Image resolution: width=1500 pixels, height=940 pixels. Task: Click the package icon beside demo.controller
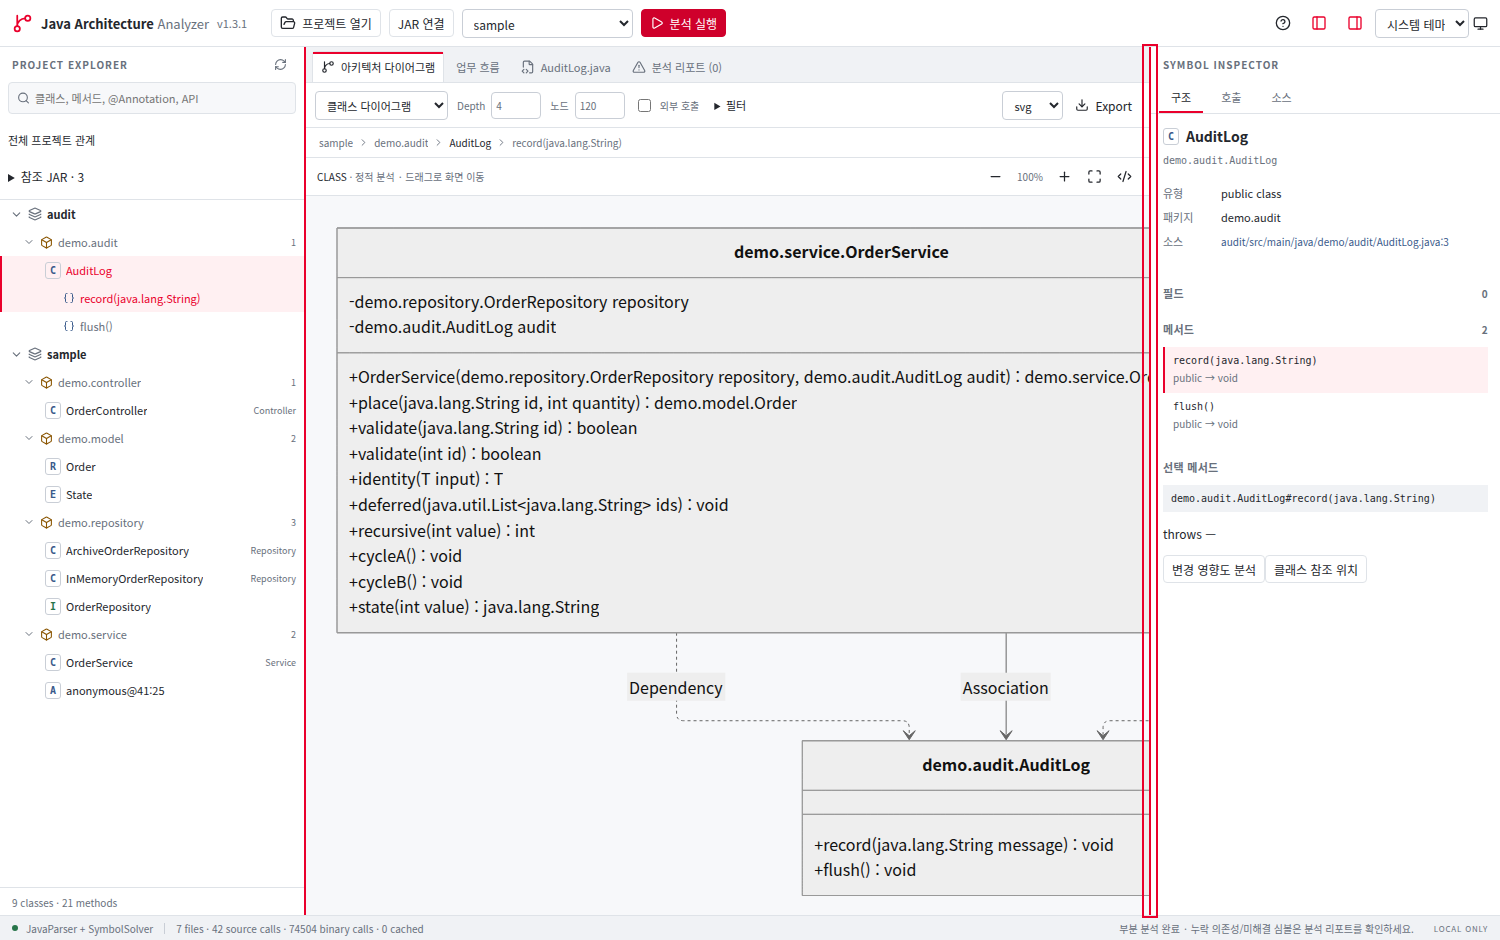click(x=46, y=383)
